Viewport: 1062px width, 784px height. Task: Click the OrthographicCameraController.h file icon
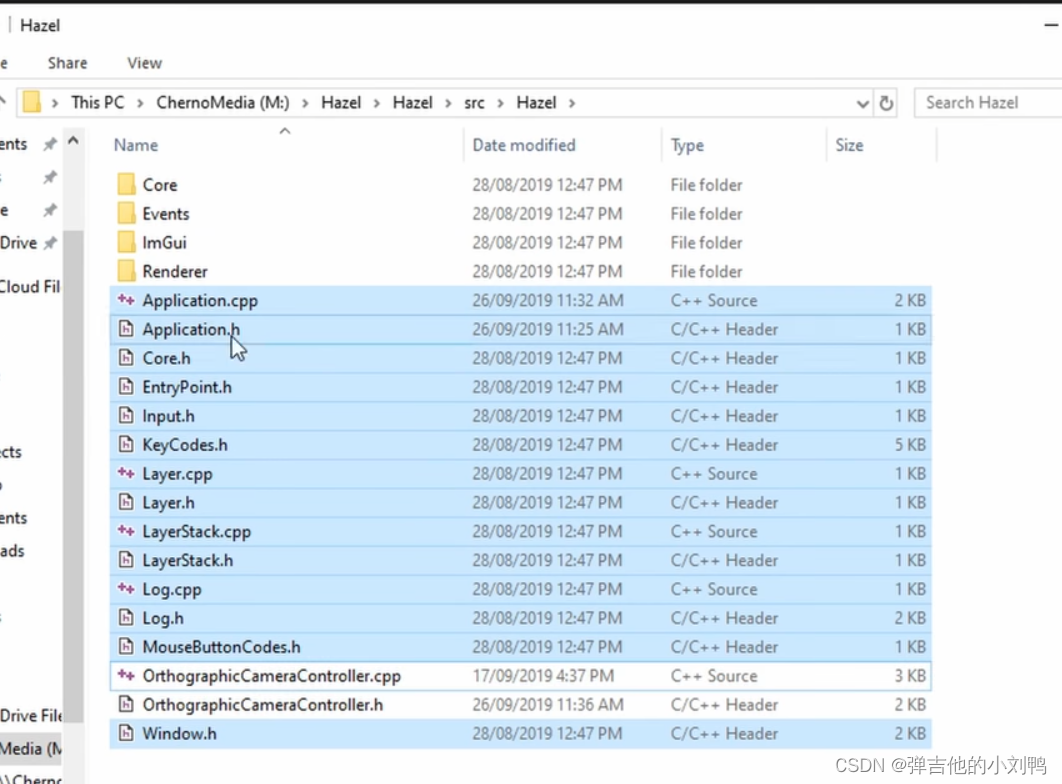point(126,704)
